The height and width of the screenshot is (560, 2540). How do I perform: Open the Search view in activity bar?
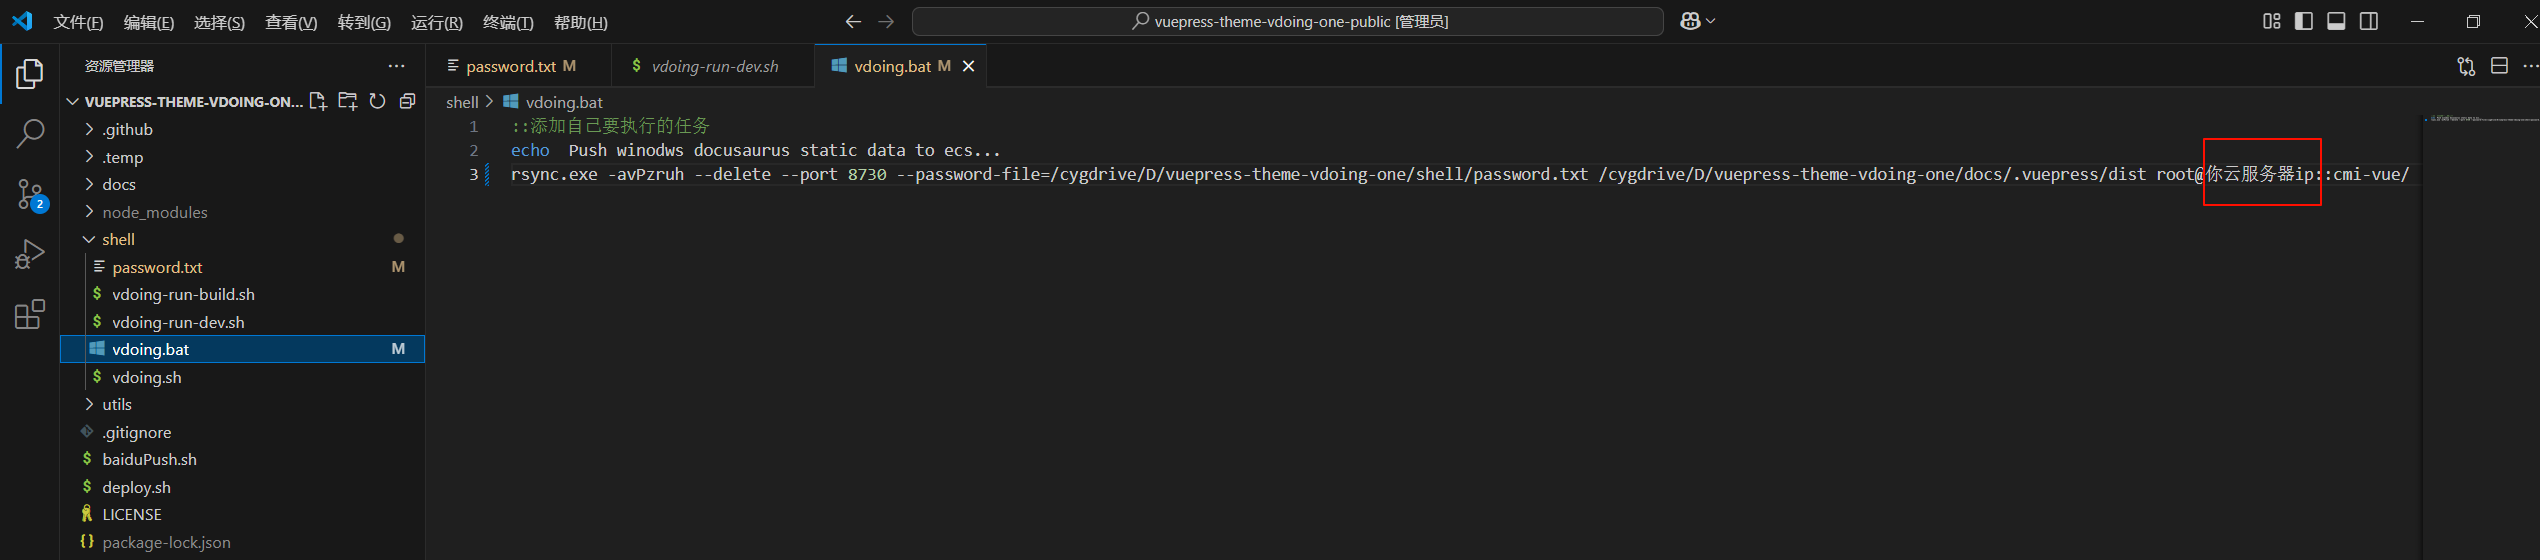(30, 134)
